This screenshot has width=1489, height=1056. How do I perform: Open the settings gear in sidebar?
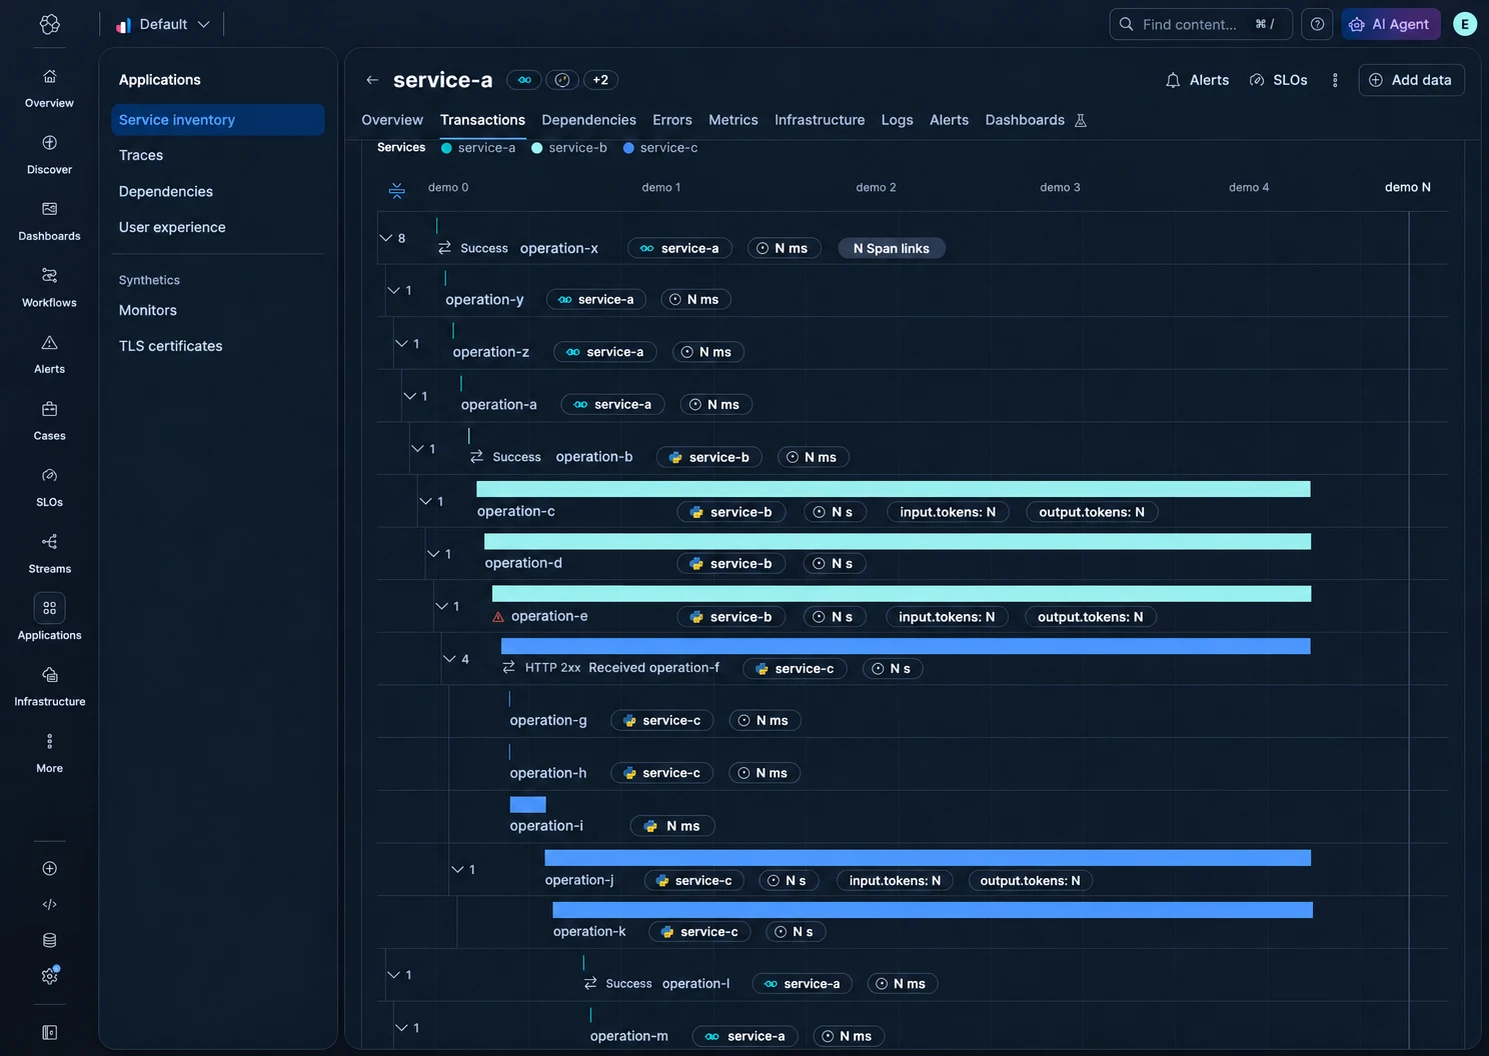click(x=49, y=976)
